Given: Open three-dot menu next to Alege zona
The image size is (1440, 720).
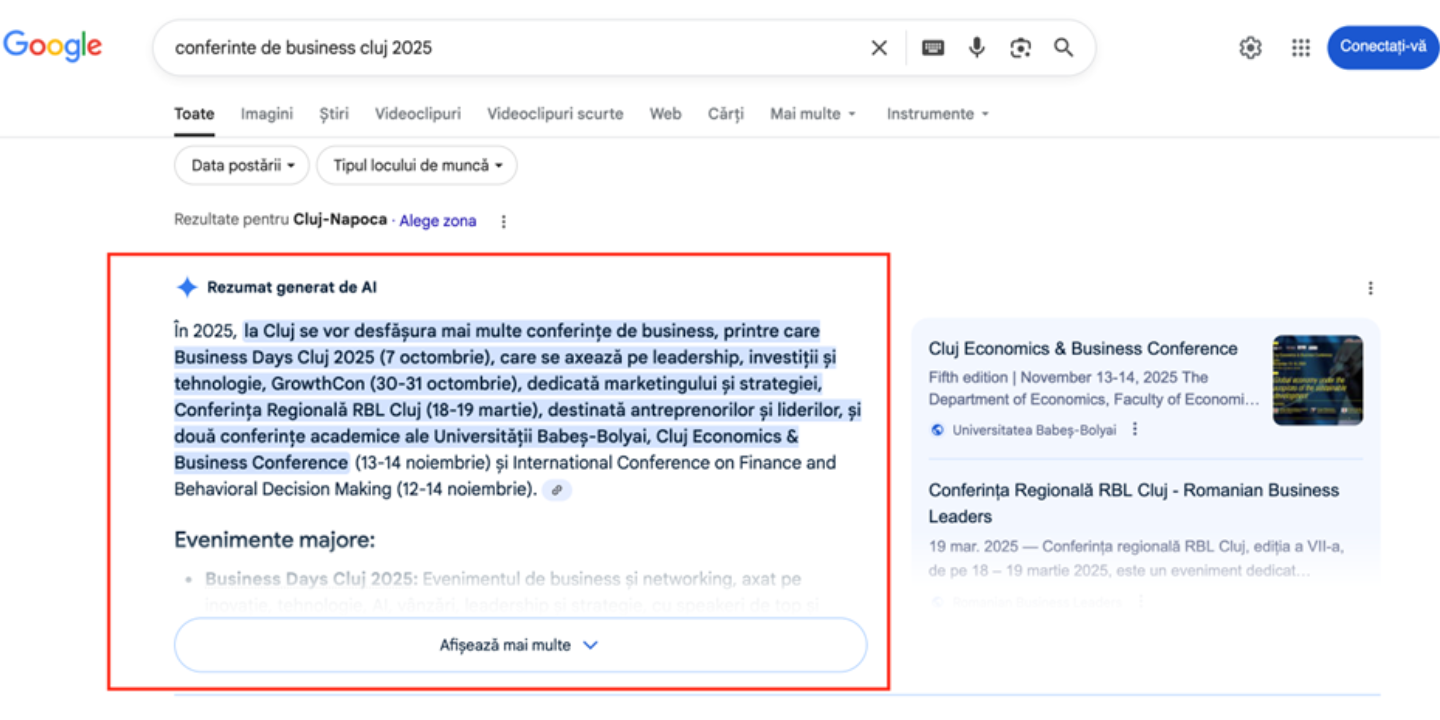Looking at the screenshot, I should click(504, 221).
